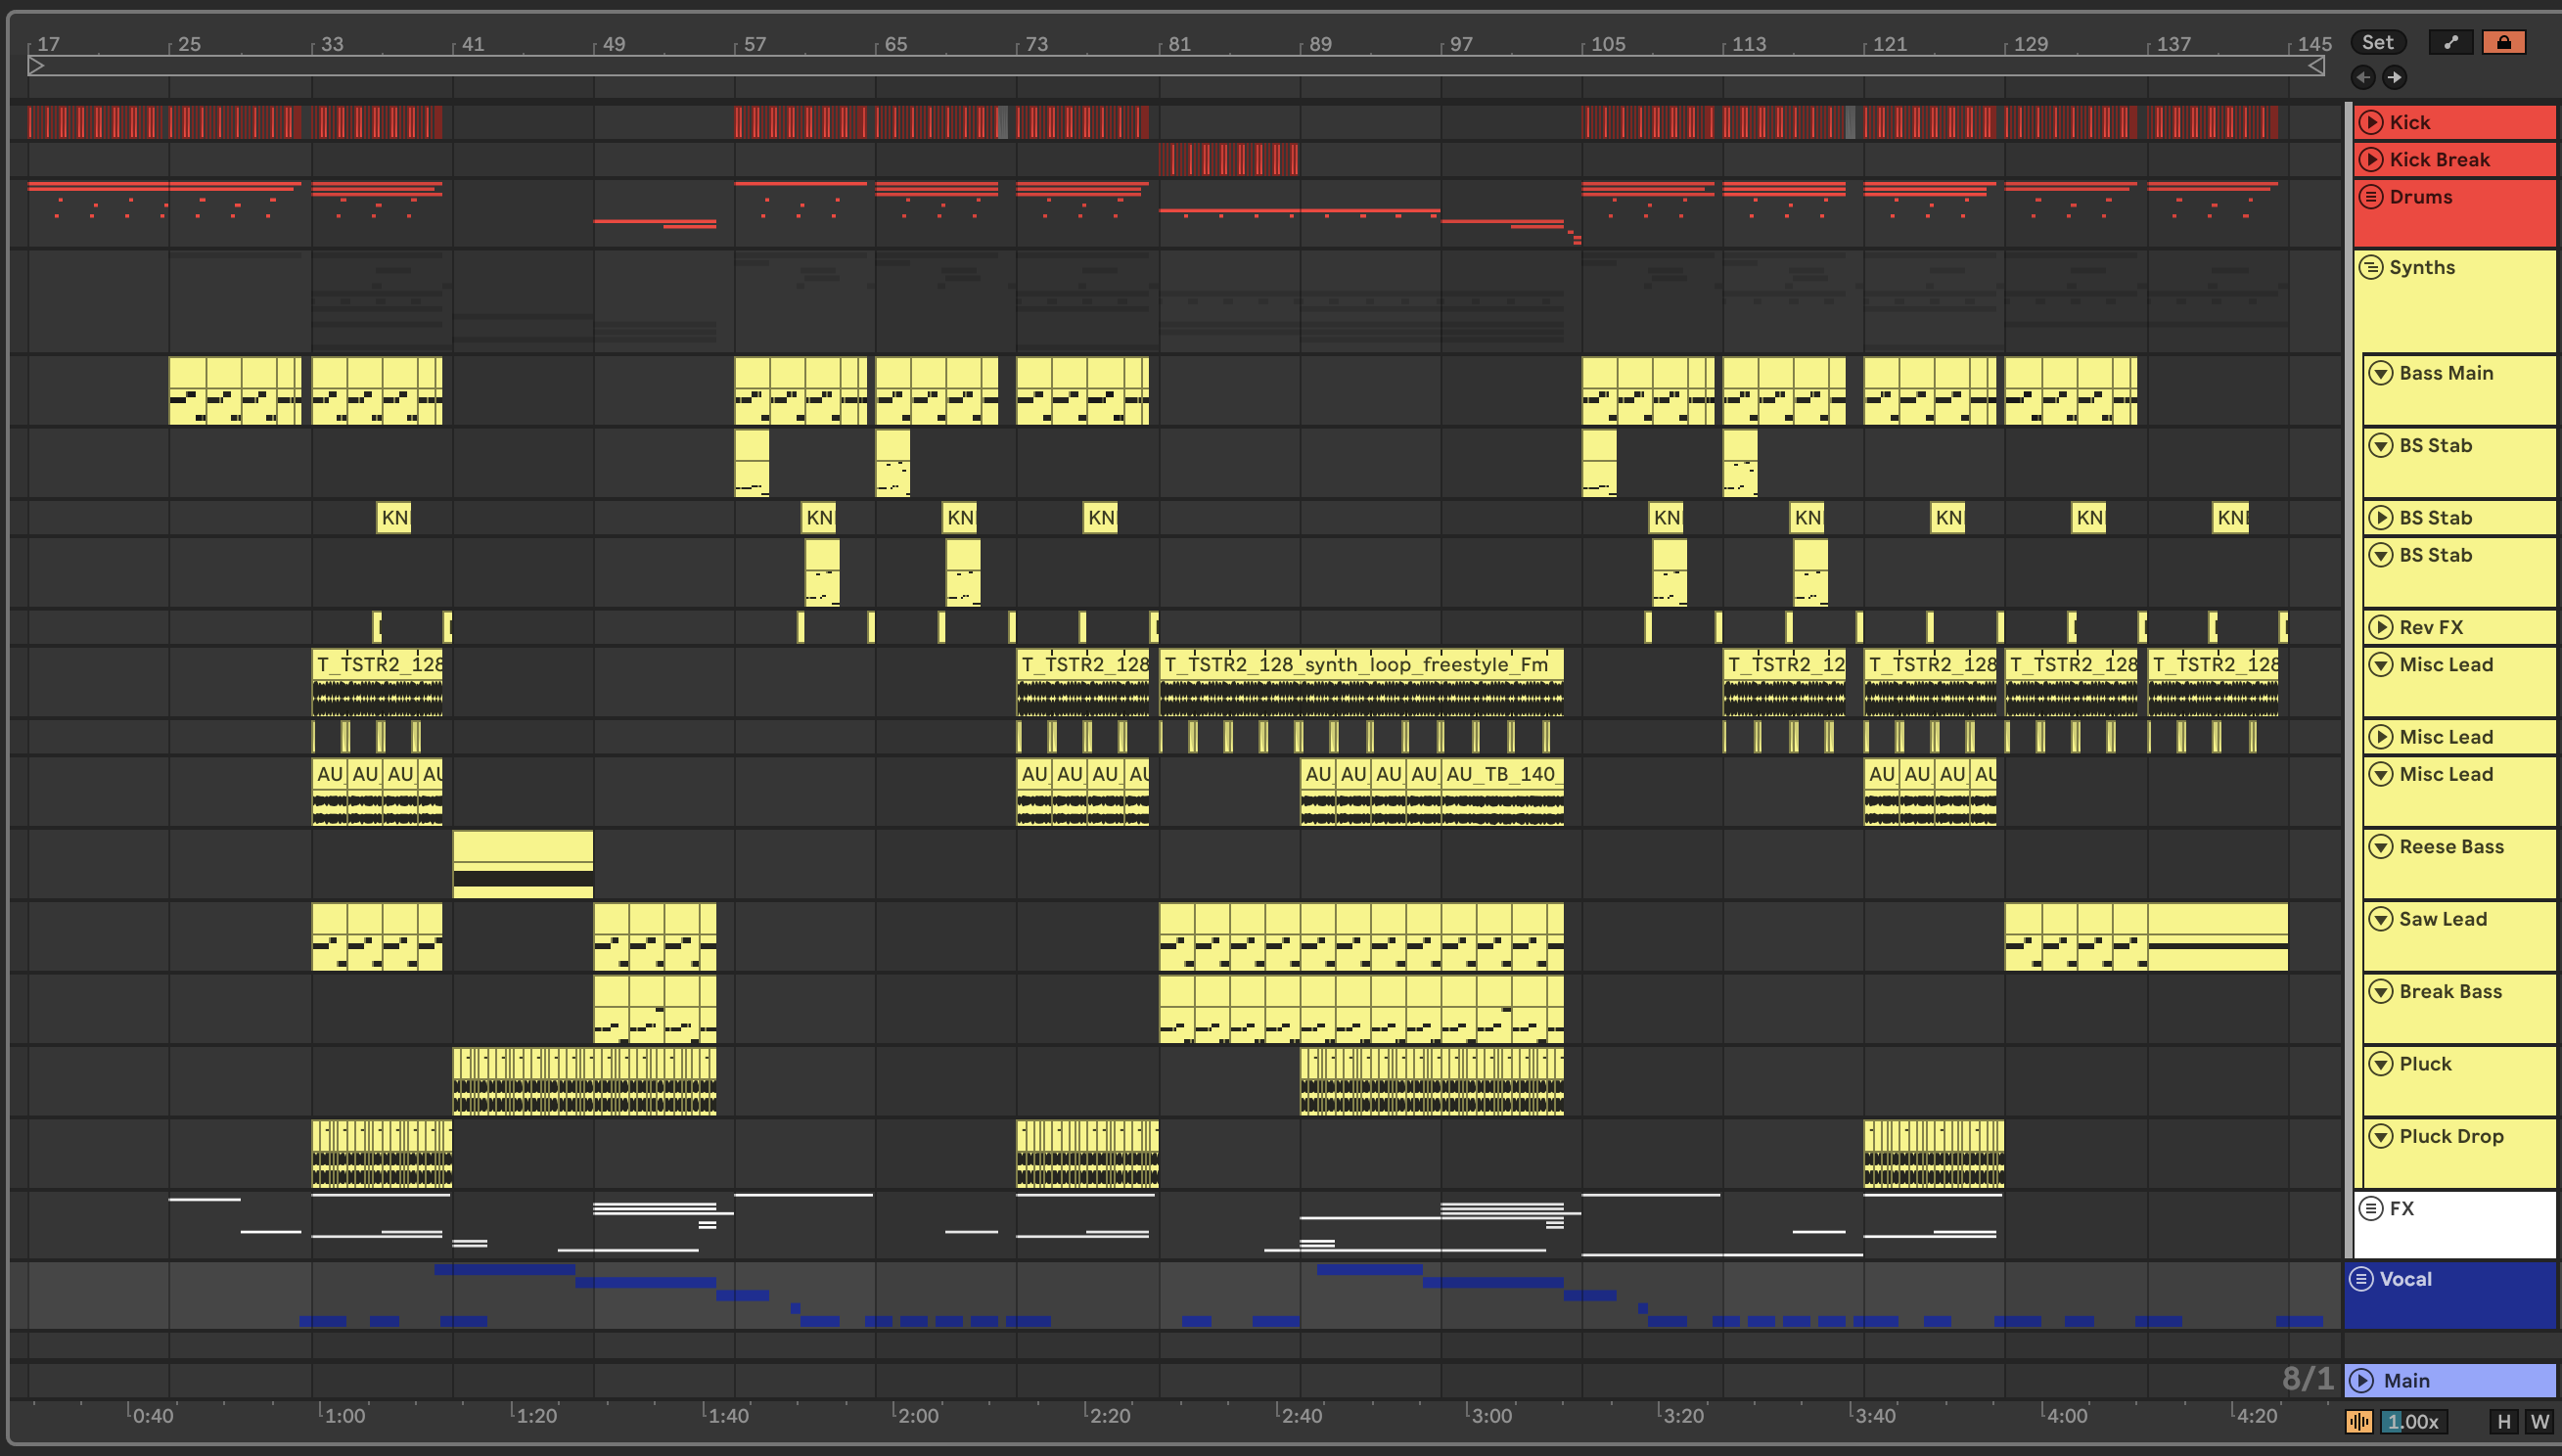Image resolution: width=2562 pixels, height=1456 pixels.
Task: Toggle the automation lock button
Action: tap(2503, 42)
